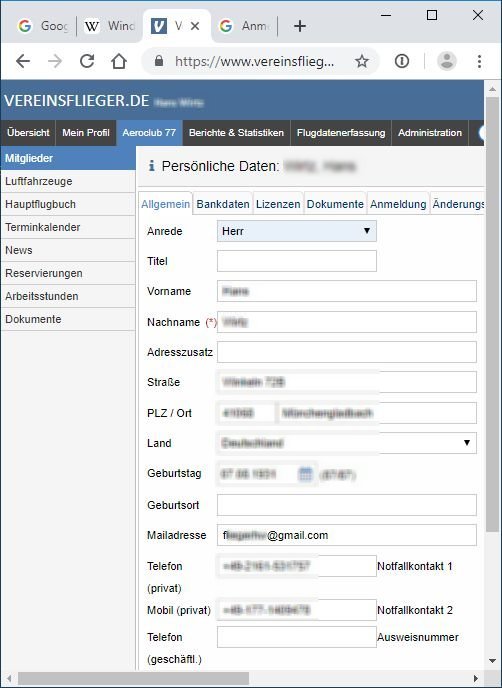The image size is (502, 688).
Task: Go back with the browser back arrow
Action: tap(23, 61)
